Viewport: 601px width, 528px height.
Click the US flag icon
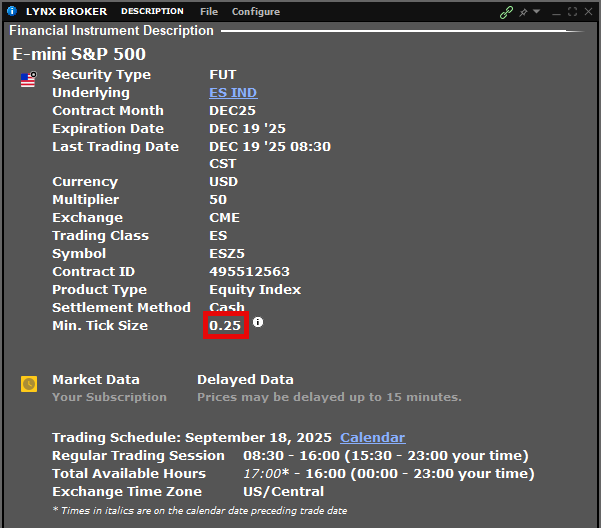tap(28, 80)
